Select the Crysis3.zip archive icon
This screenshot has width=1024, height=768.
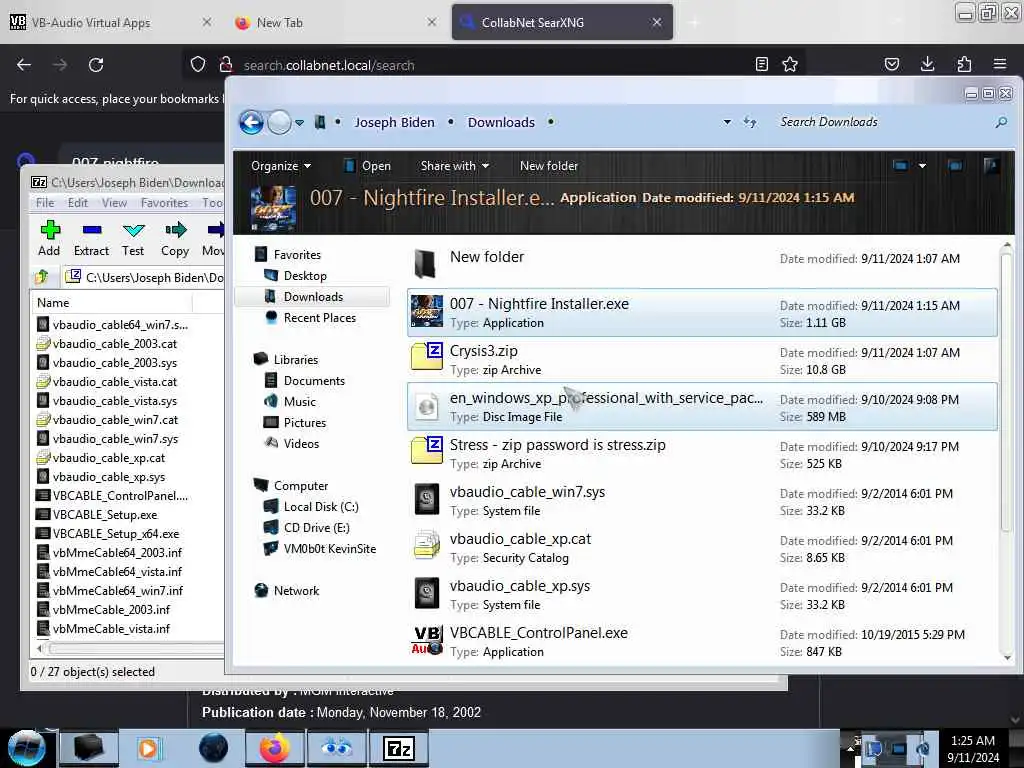point(426,357)
